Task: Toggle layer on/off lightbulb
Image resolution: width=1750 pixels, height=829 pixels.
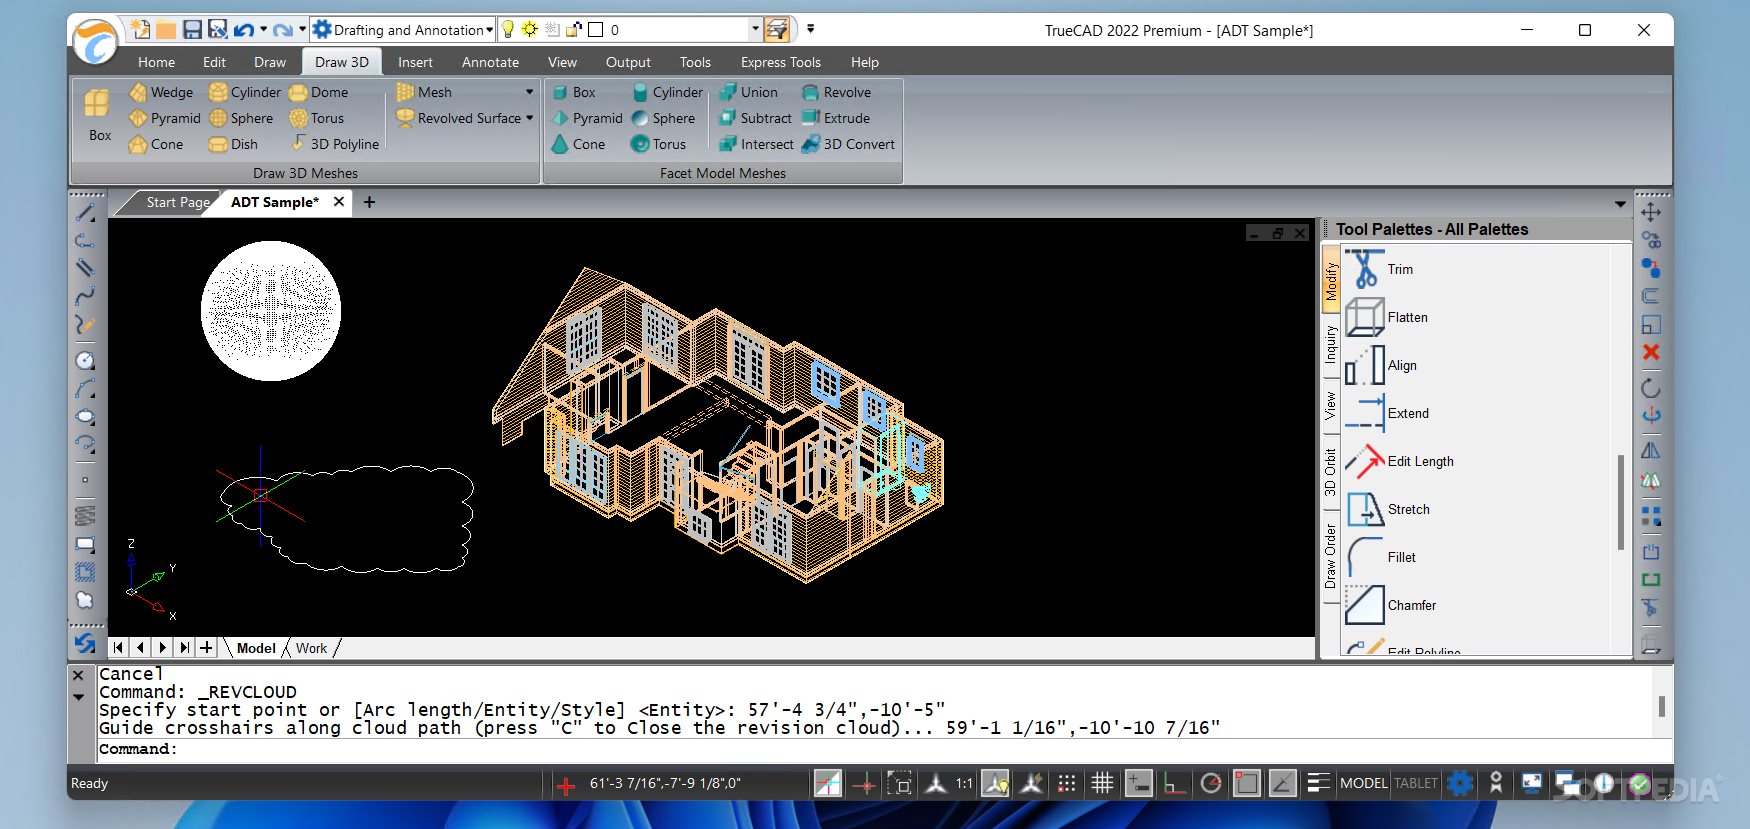Action: pyautogui.click(x=508, y=29)
